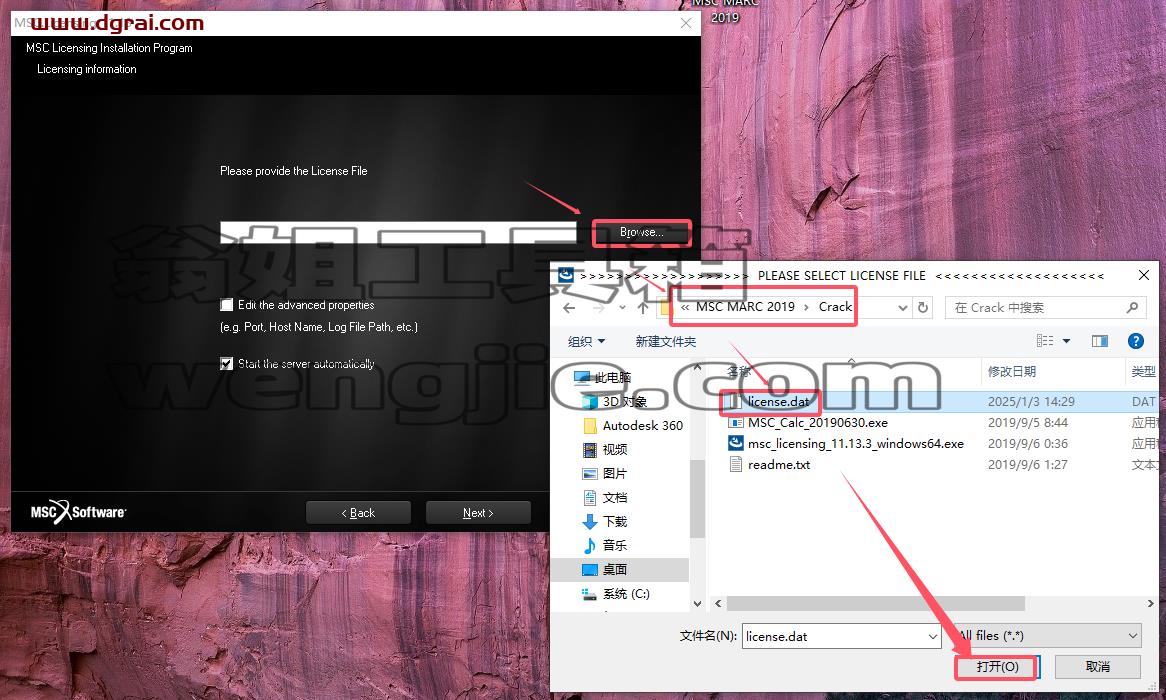
Task: Click the Browse... button
Action: click(x=641, y=233)
